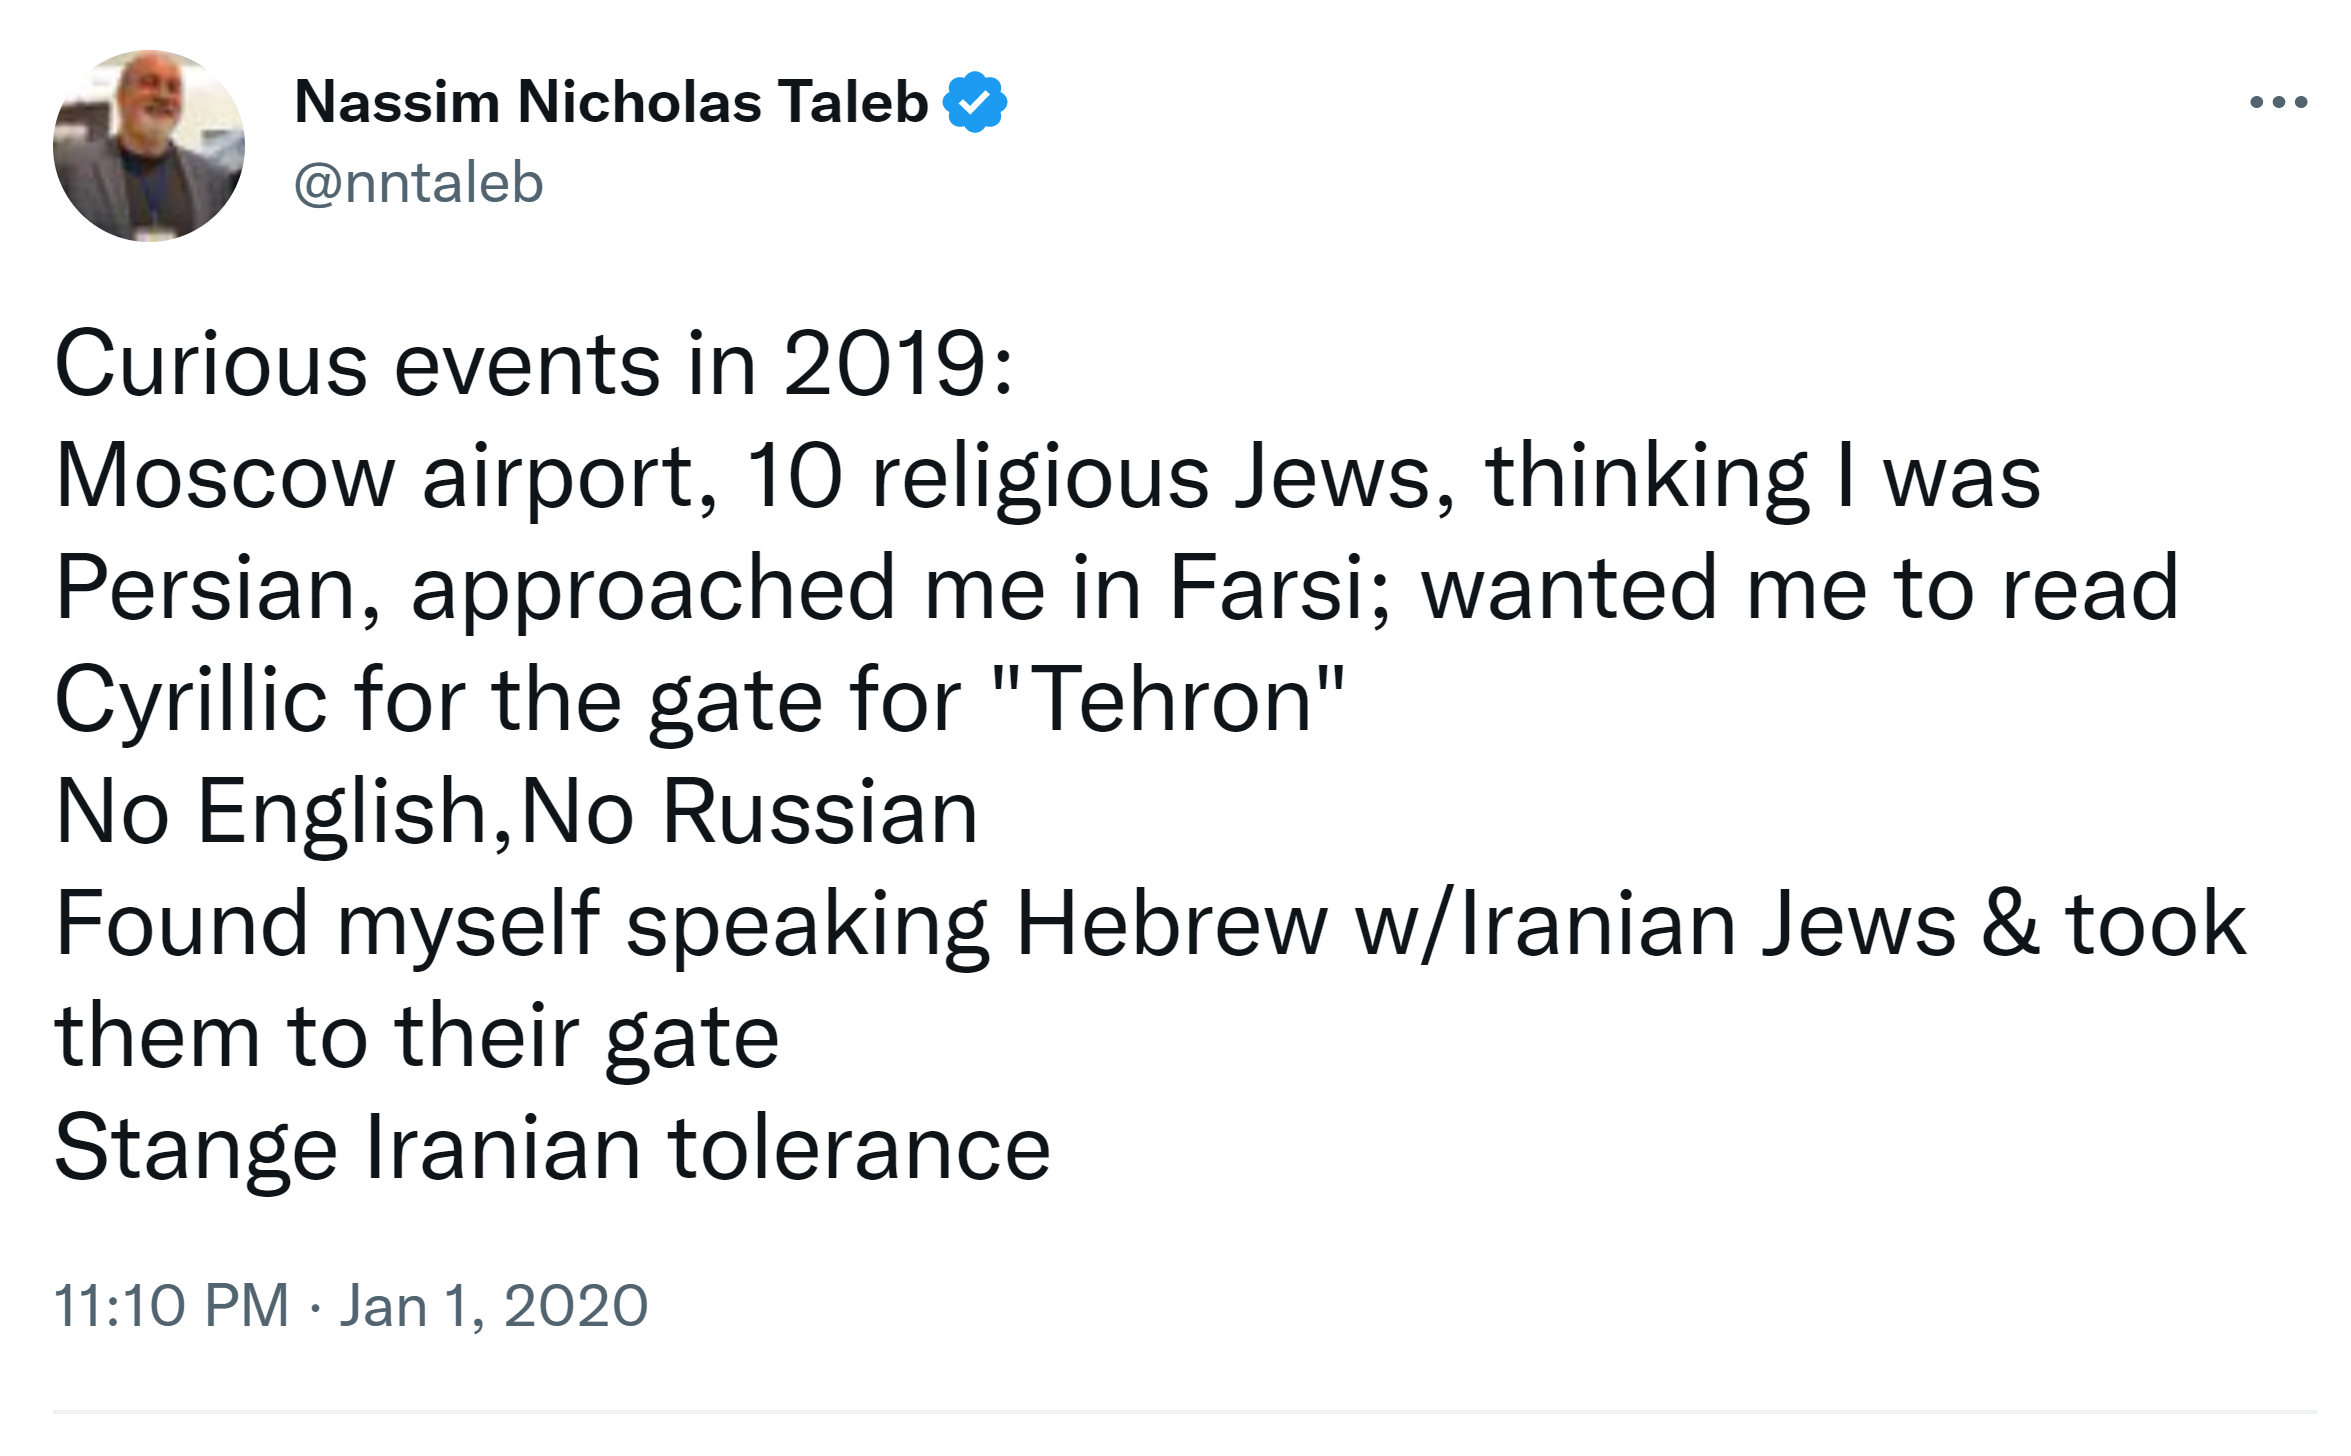Click the 11:10 PM timestamp

[x=171, y=1306]
